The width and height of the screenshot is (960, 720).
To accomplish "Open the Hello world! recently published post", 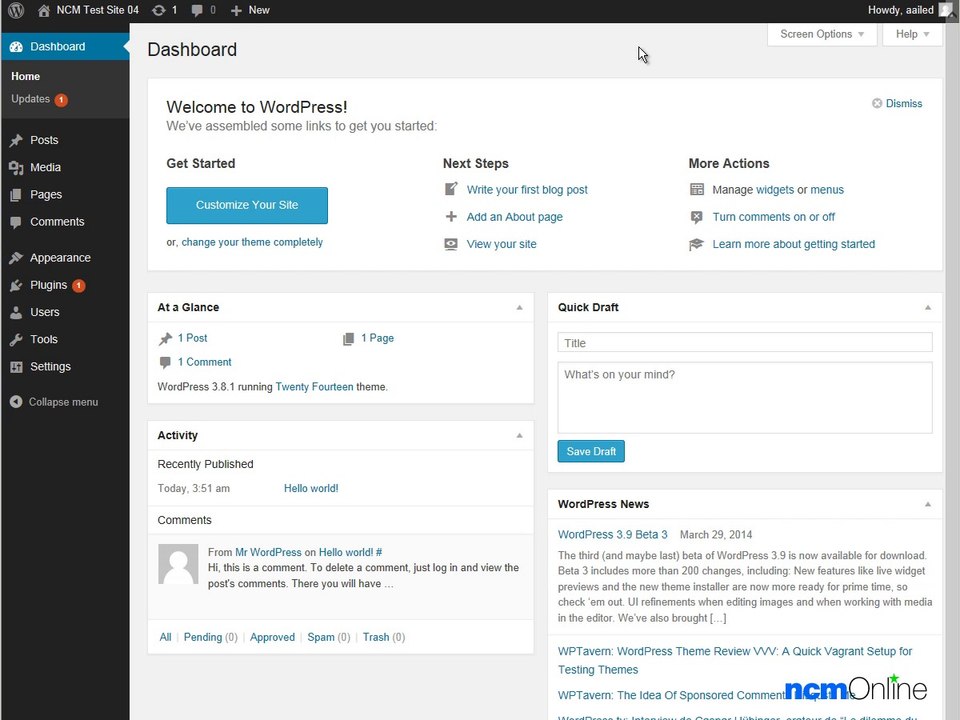I will (x=311, y=489).
